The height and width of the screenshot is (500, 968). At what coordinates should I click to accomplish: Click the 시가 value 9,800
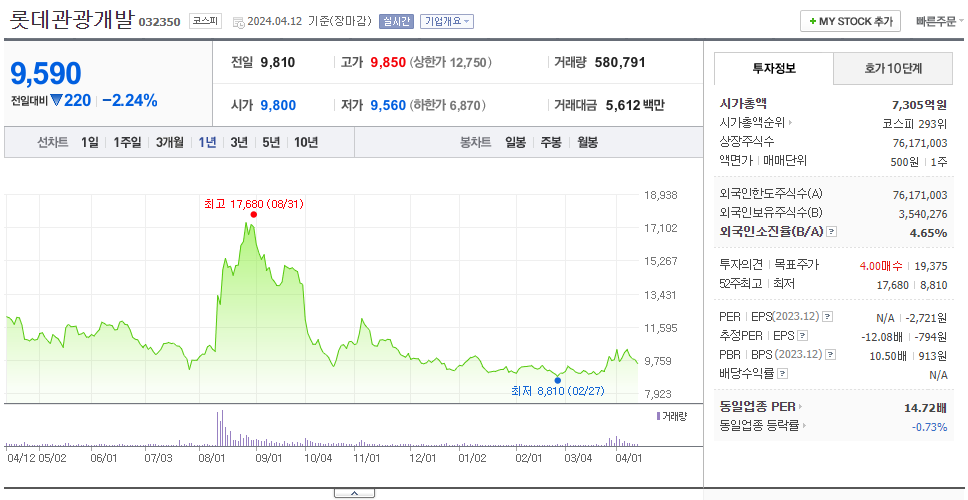(278, 106)
